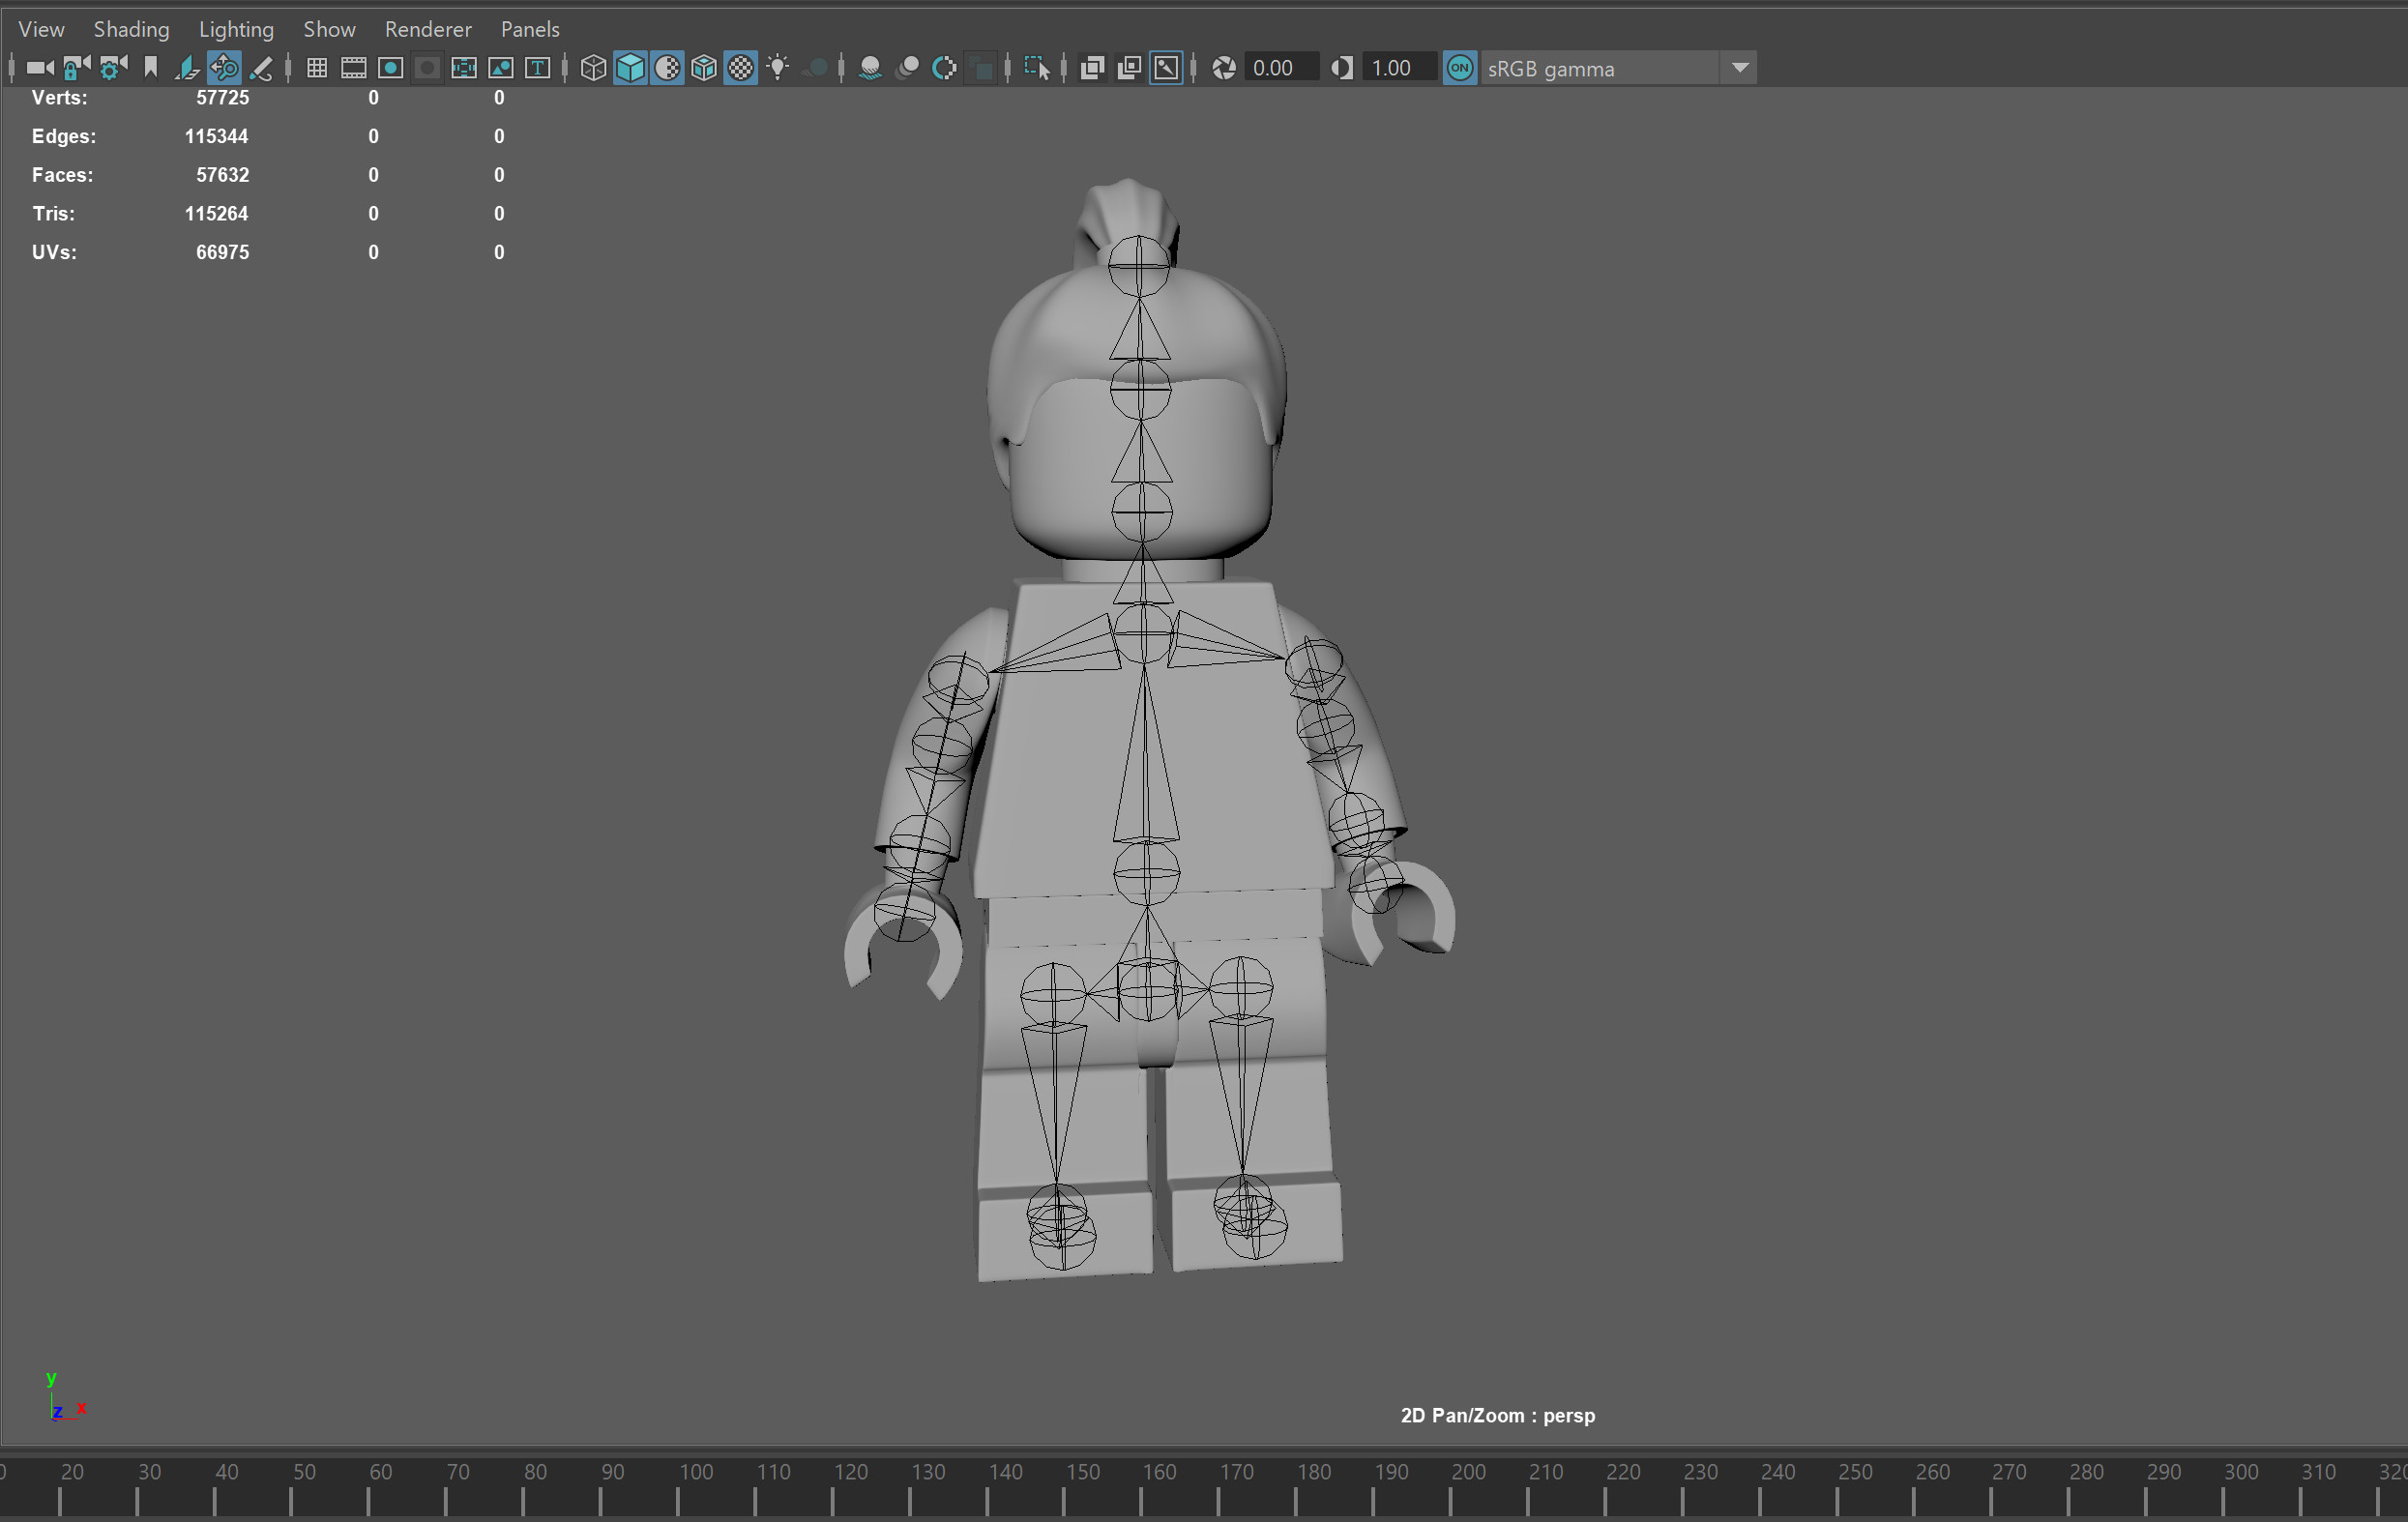Switch to Wireframe display cube icon
The height and width of the screenshot is (1522, 2408).
click(593, 68)
